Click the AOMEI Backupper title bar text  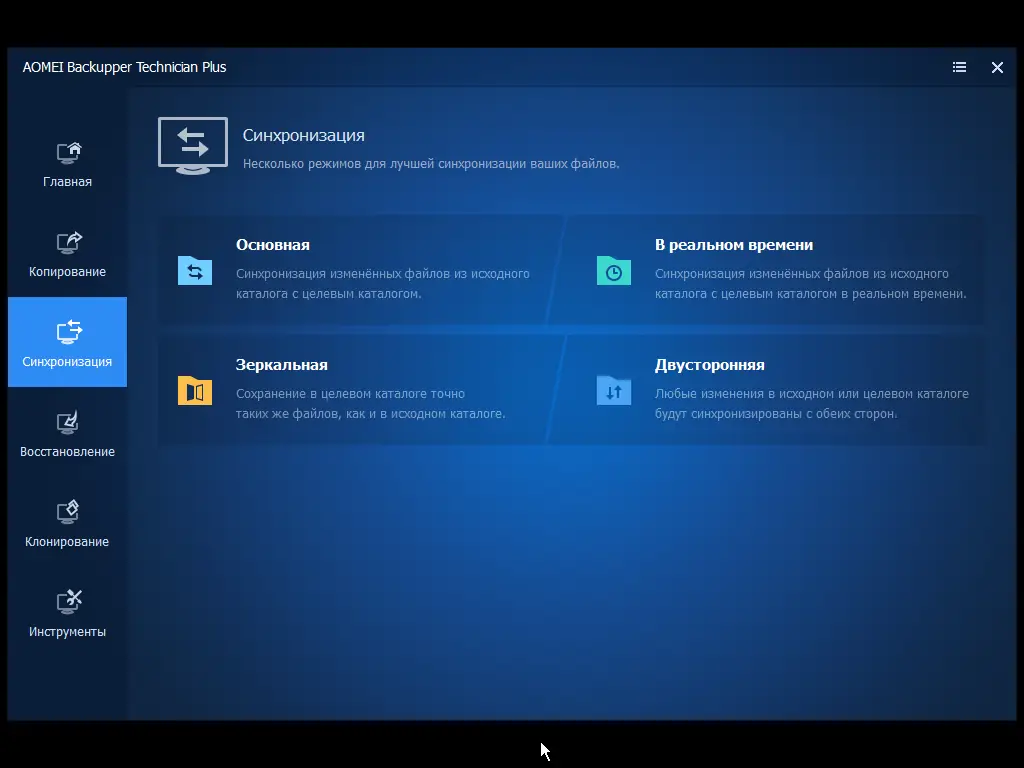[x=124, y=67]
